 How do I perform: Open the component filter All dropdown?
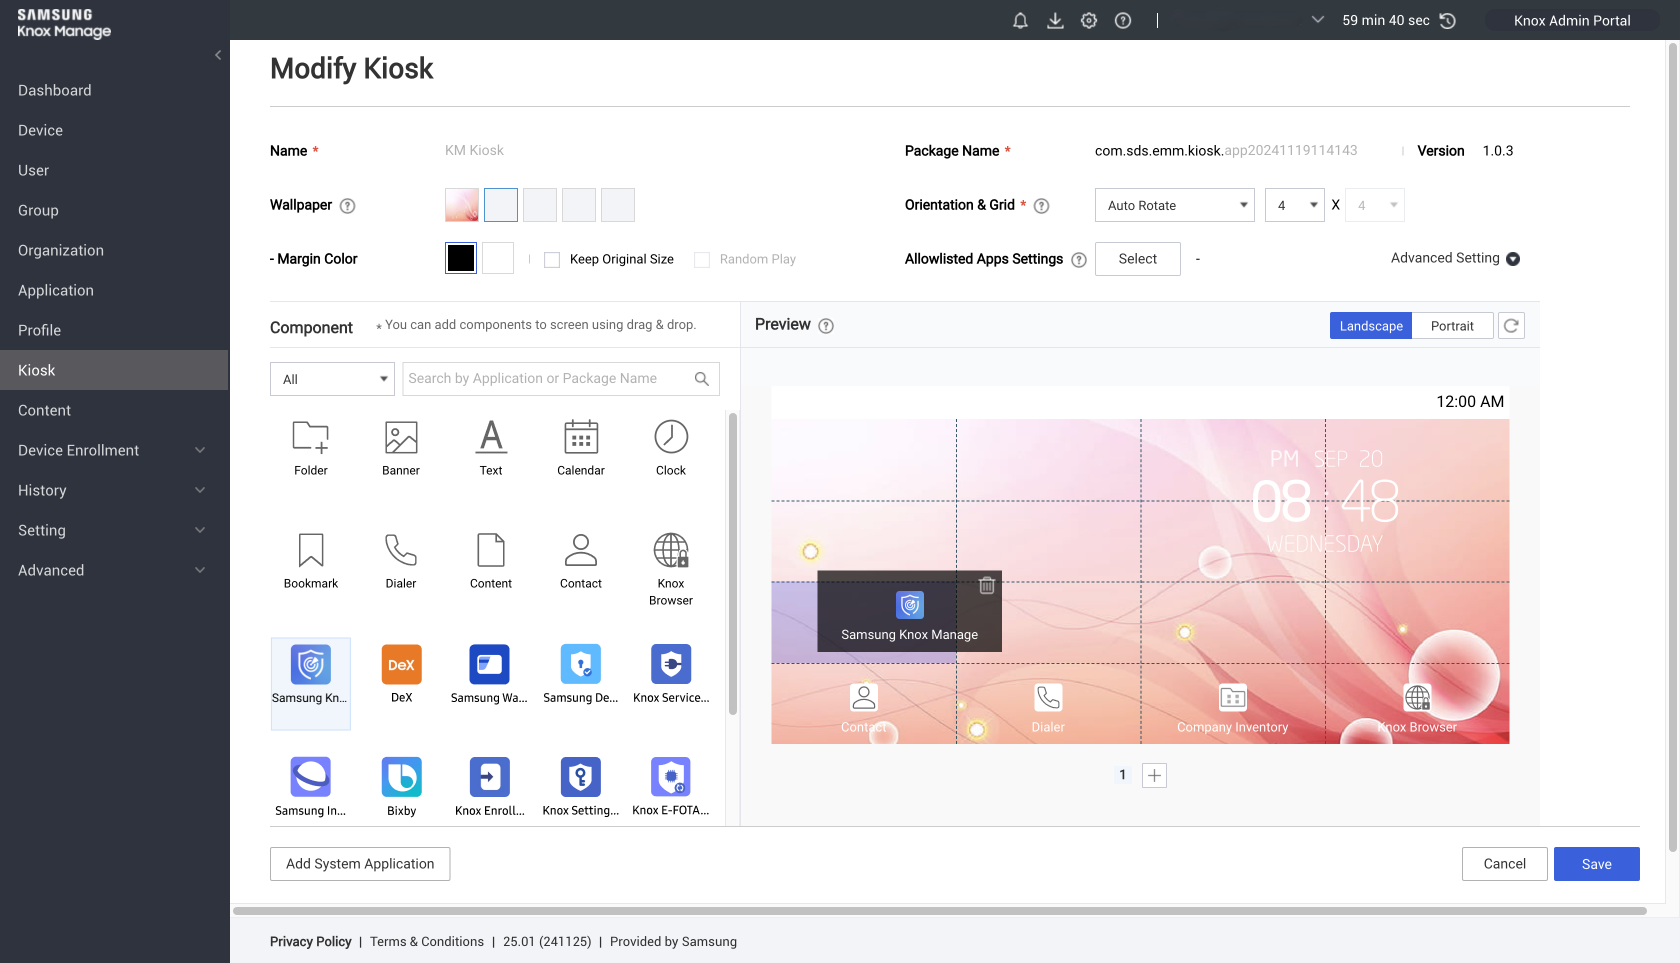point(332,379)
